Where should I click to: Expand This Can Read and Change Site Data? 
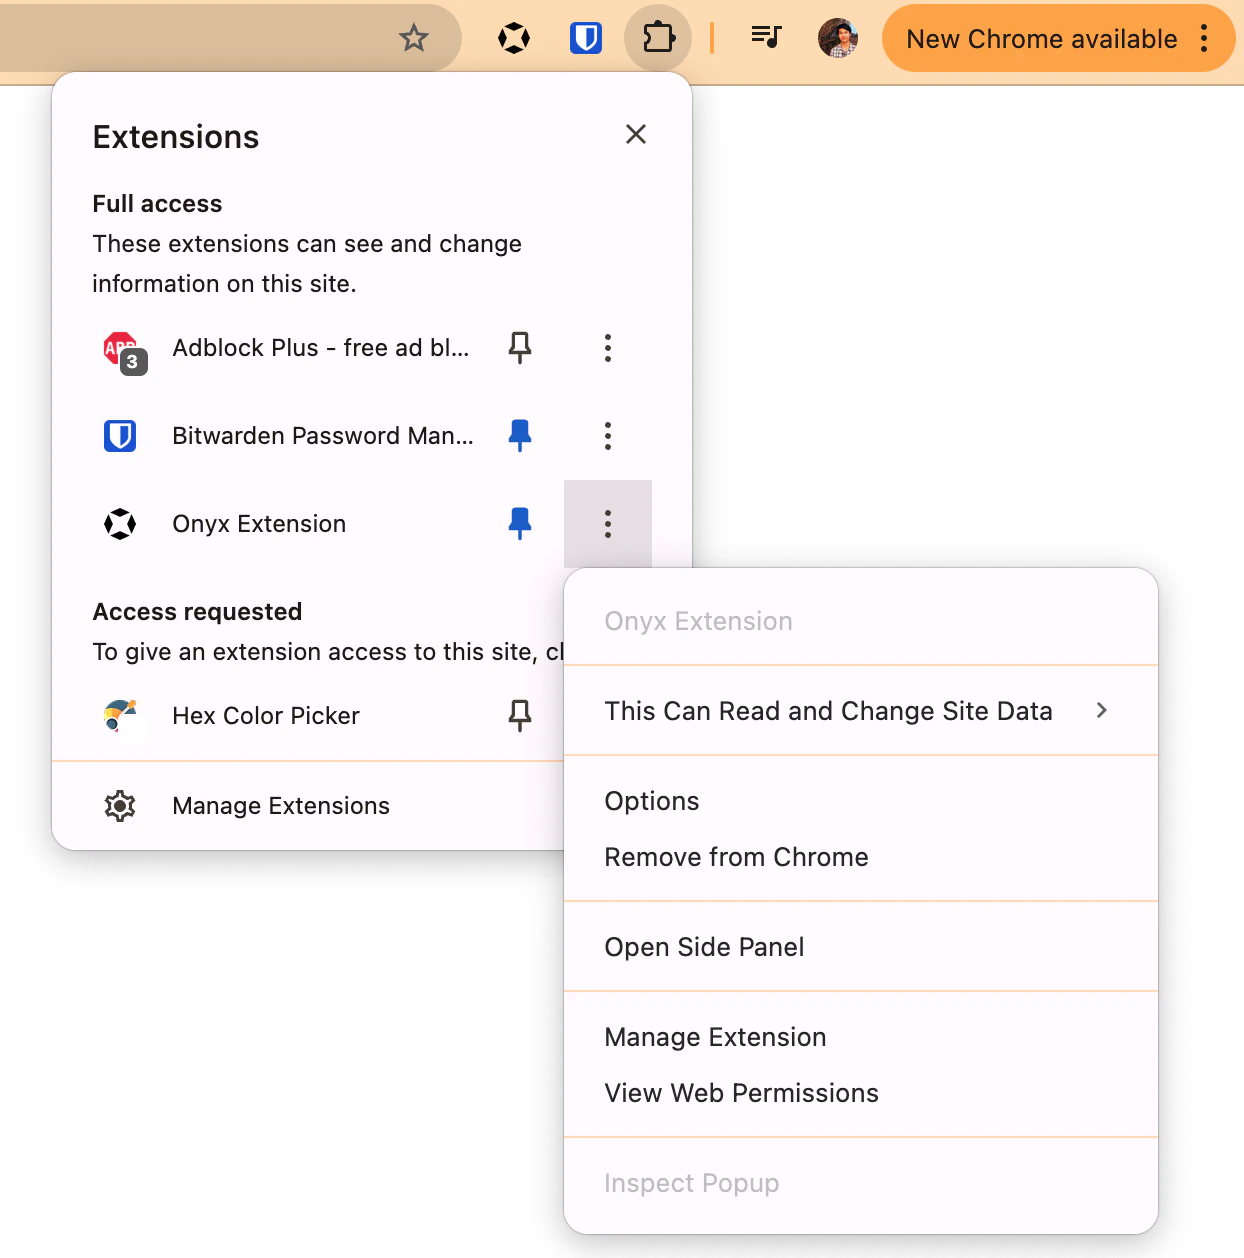pos(829,711)
